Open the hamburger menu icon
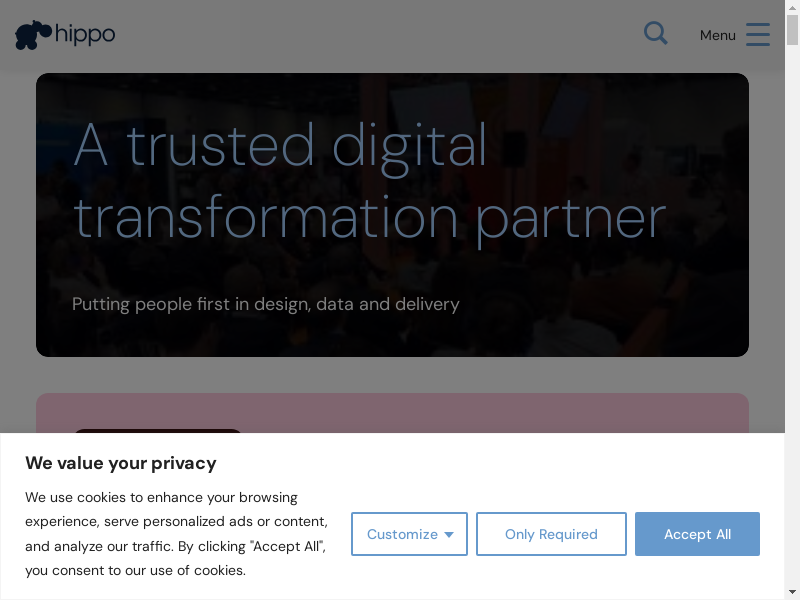The image size is (800, 600). (x=758, y=35)
